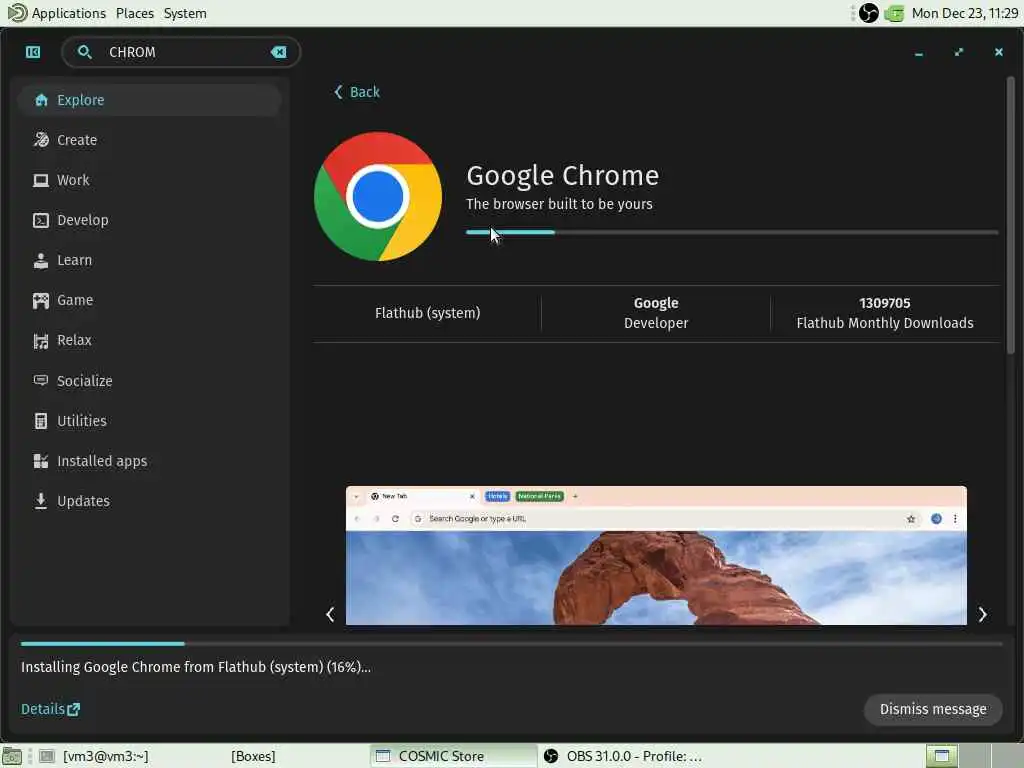
Task: Toggle the sidebar panel icon
Action: [x=33, y=52]
